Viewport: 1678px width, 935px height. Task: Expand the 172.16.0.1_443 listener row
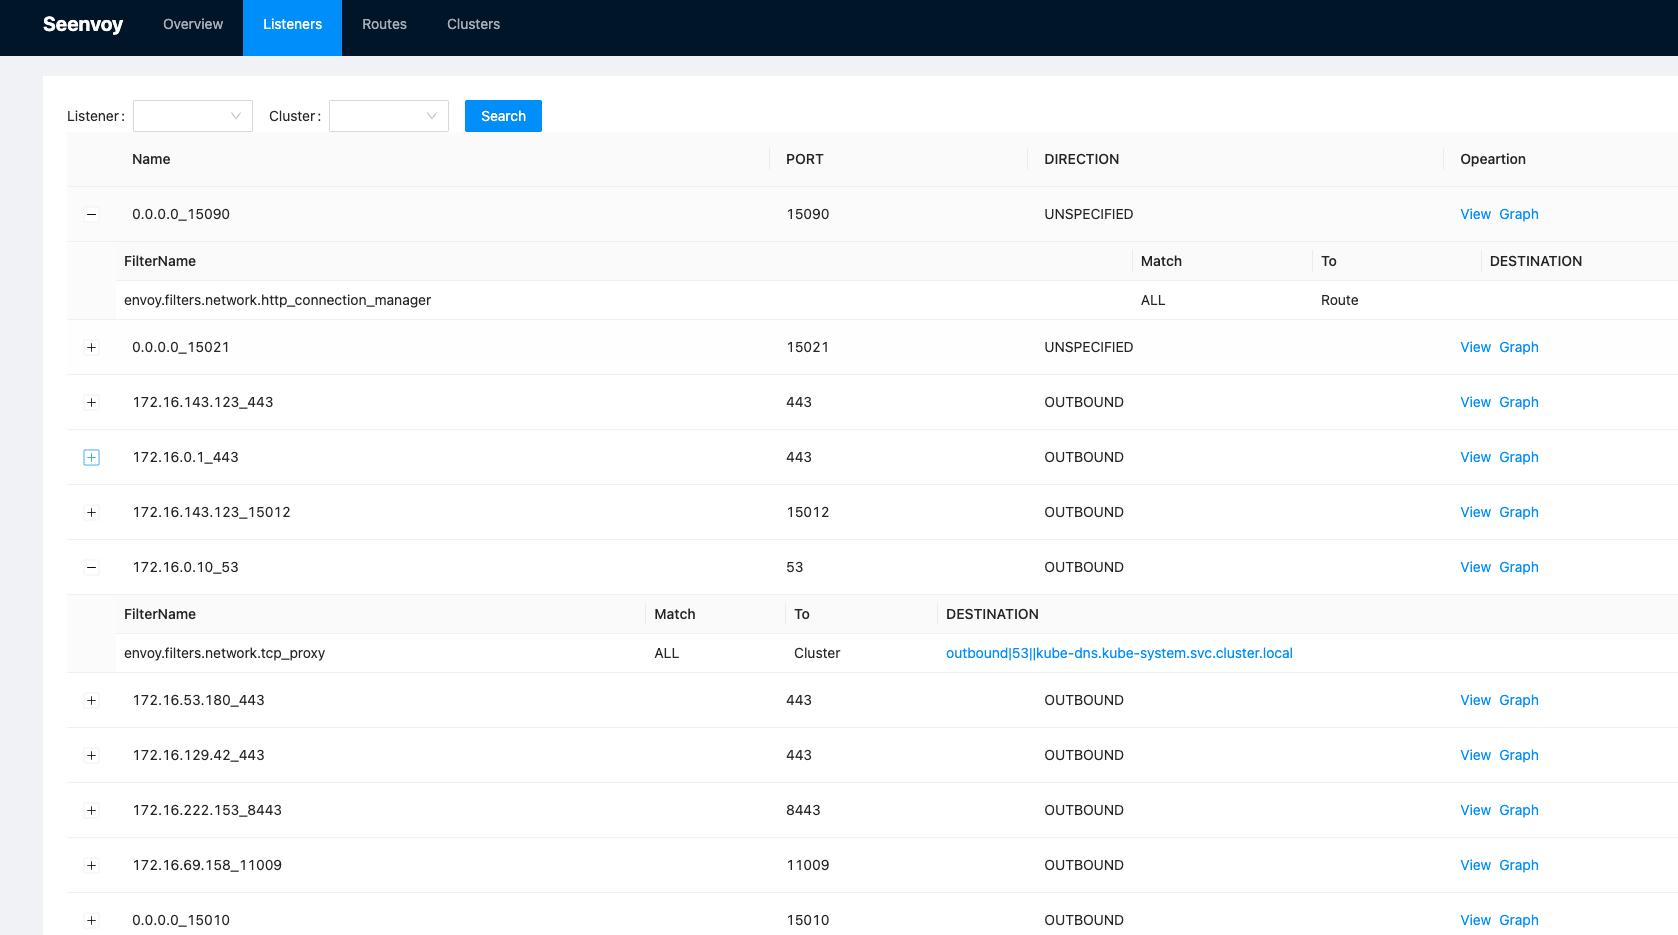click(x=91, y=457)
